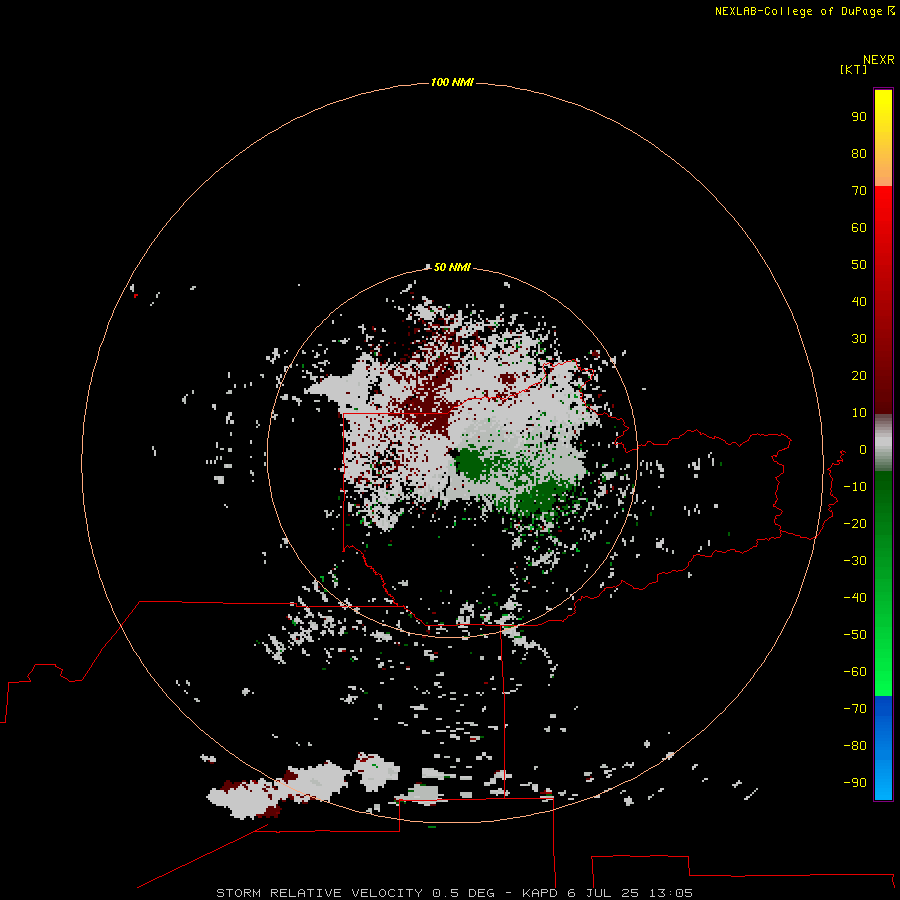The width and height of the screenshot is (900, 900).
Task: Click the 90 value on the velocity scale
Action: pyautogui.click(x=859, y=117)
